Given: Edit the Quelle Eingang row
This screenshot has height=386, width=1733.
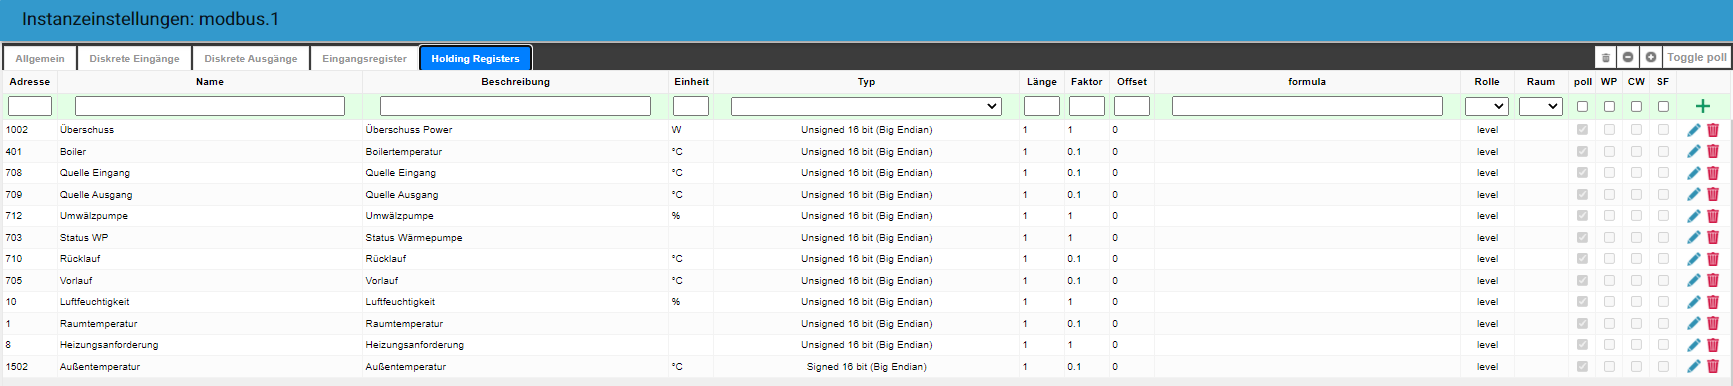Looking at the screenshot, I should pyautogui.click(x=1693, y=173).
